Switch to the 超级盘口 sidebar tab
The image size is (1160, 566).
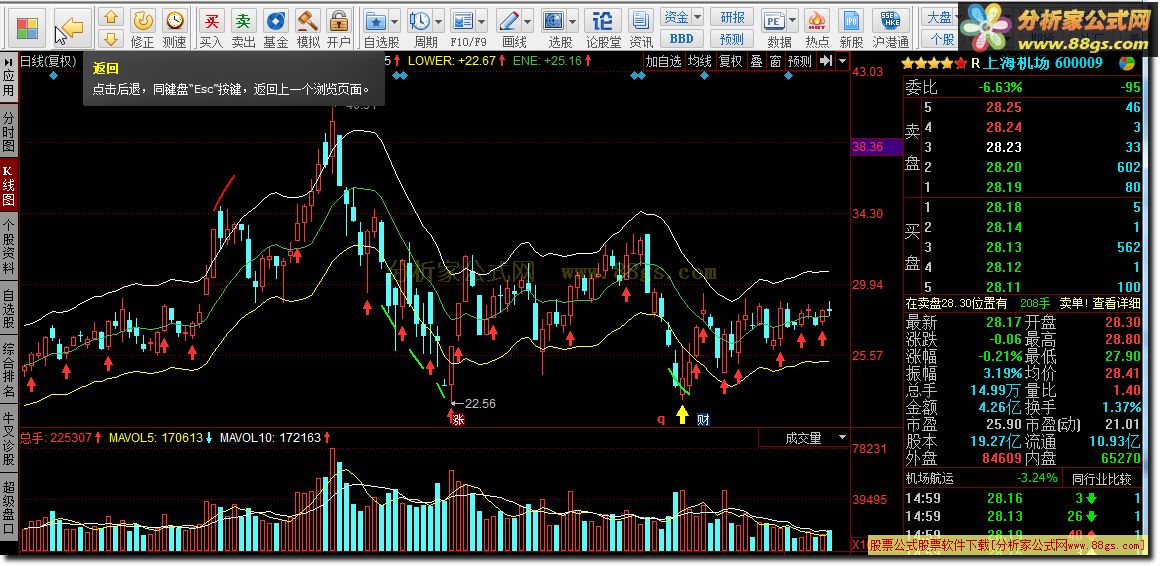(9, 508)
